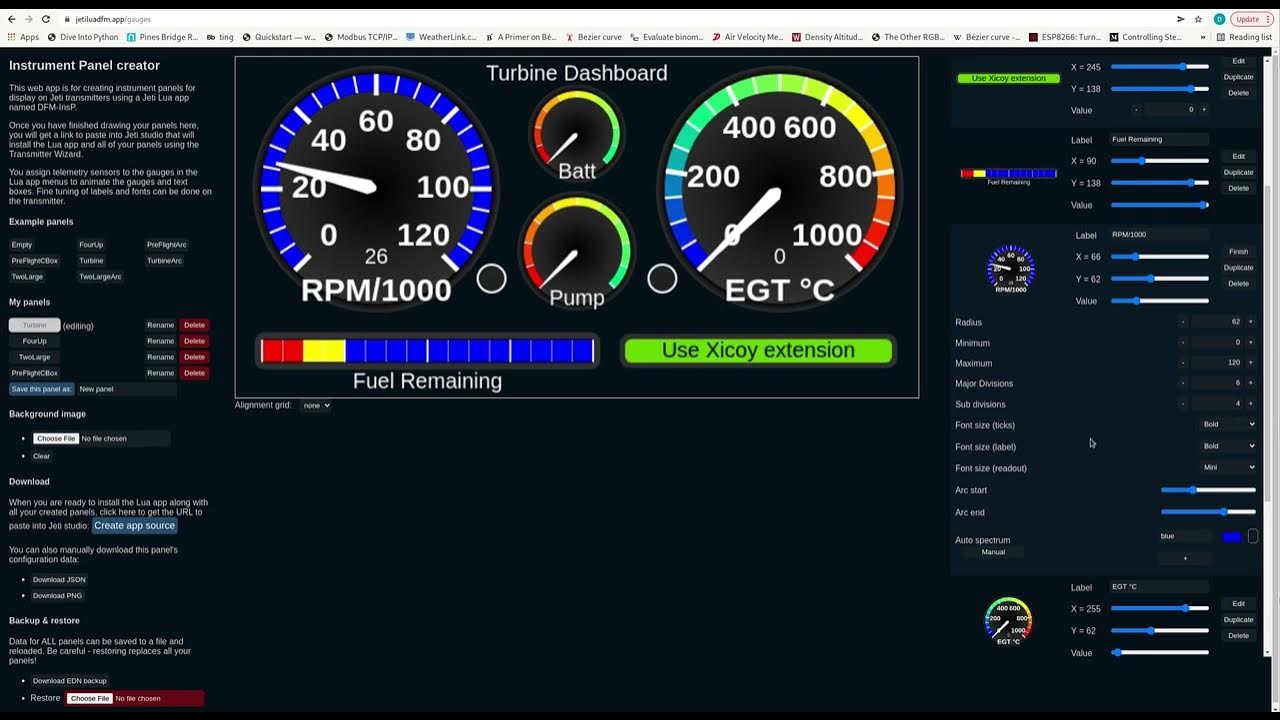Decrease the Radius value with minus
Screen dimensions: 1280x720
click(1183, 322)
